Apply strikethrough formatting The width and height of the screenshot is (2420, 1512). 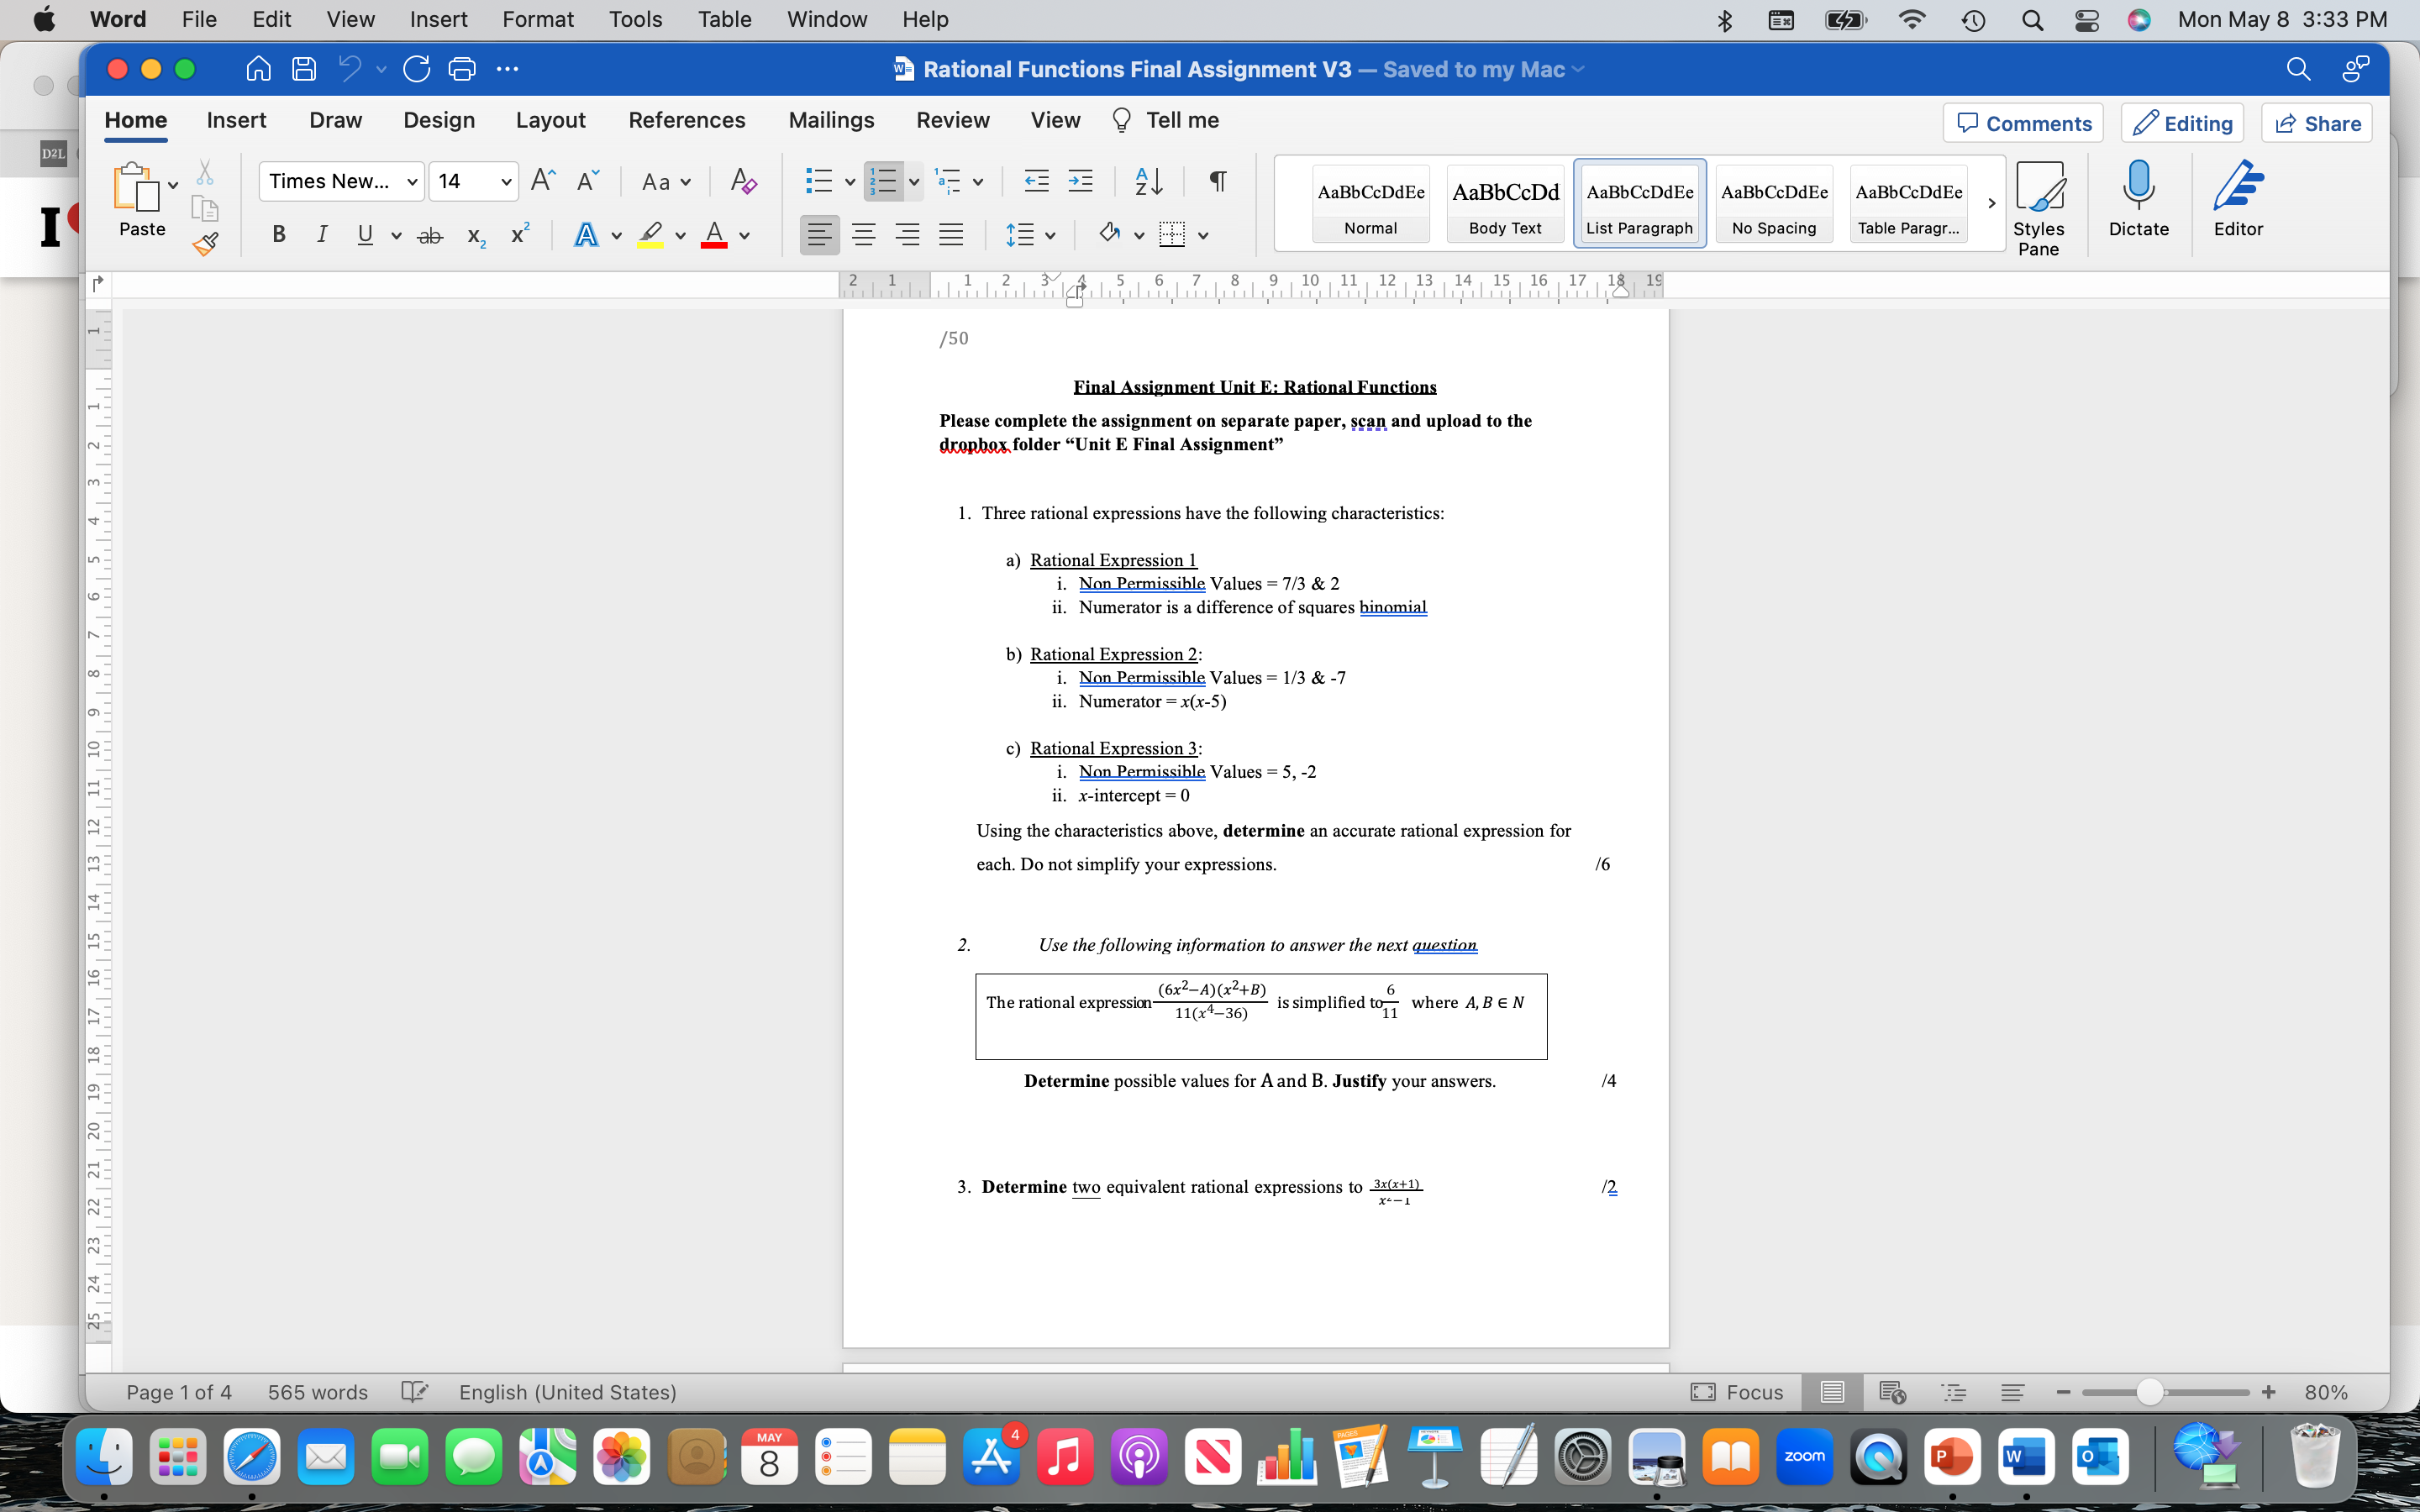click(430, 234)
